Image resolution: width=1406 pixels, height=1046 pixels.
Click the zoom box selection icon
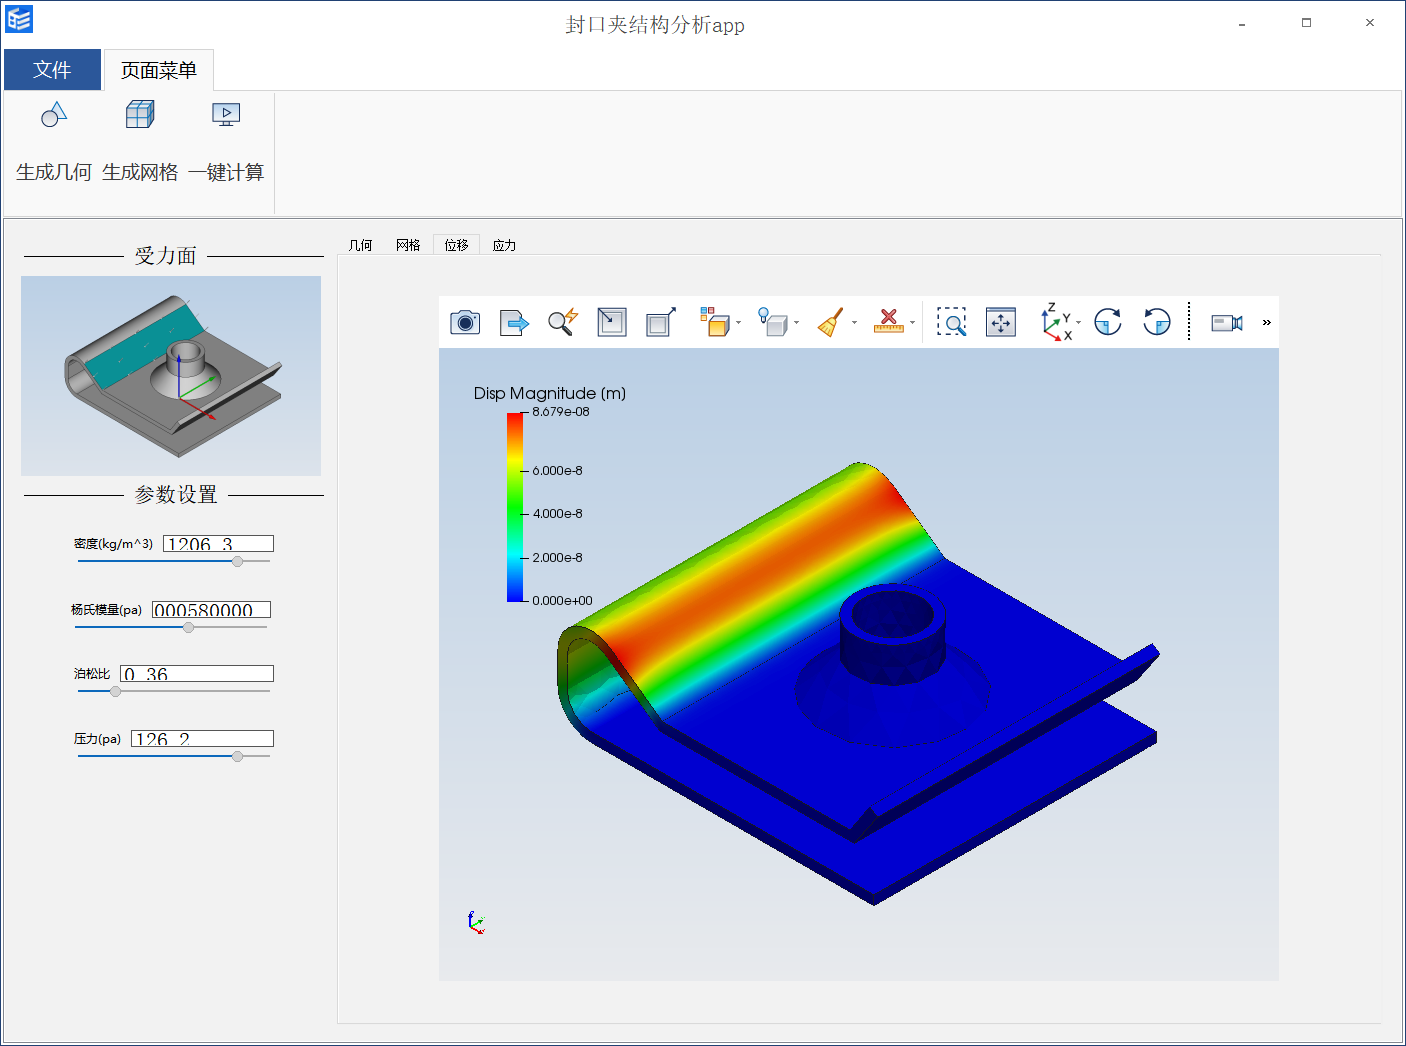(951, 322)
